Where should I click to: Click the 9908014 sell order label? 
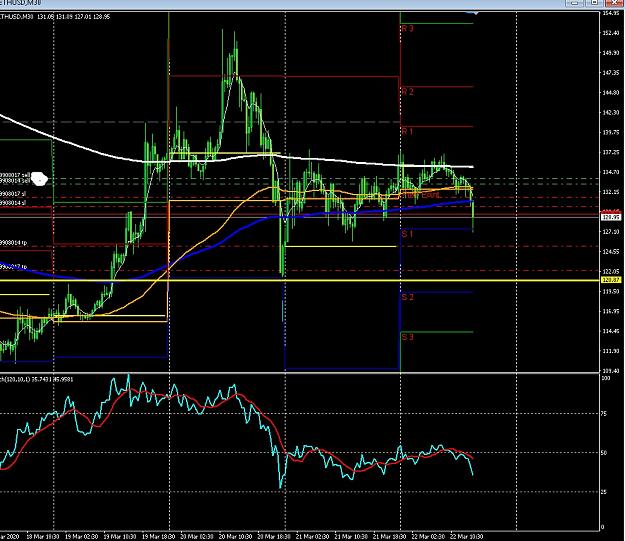coord(15,181)
